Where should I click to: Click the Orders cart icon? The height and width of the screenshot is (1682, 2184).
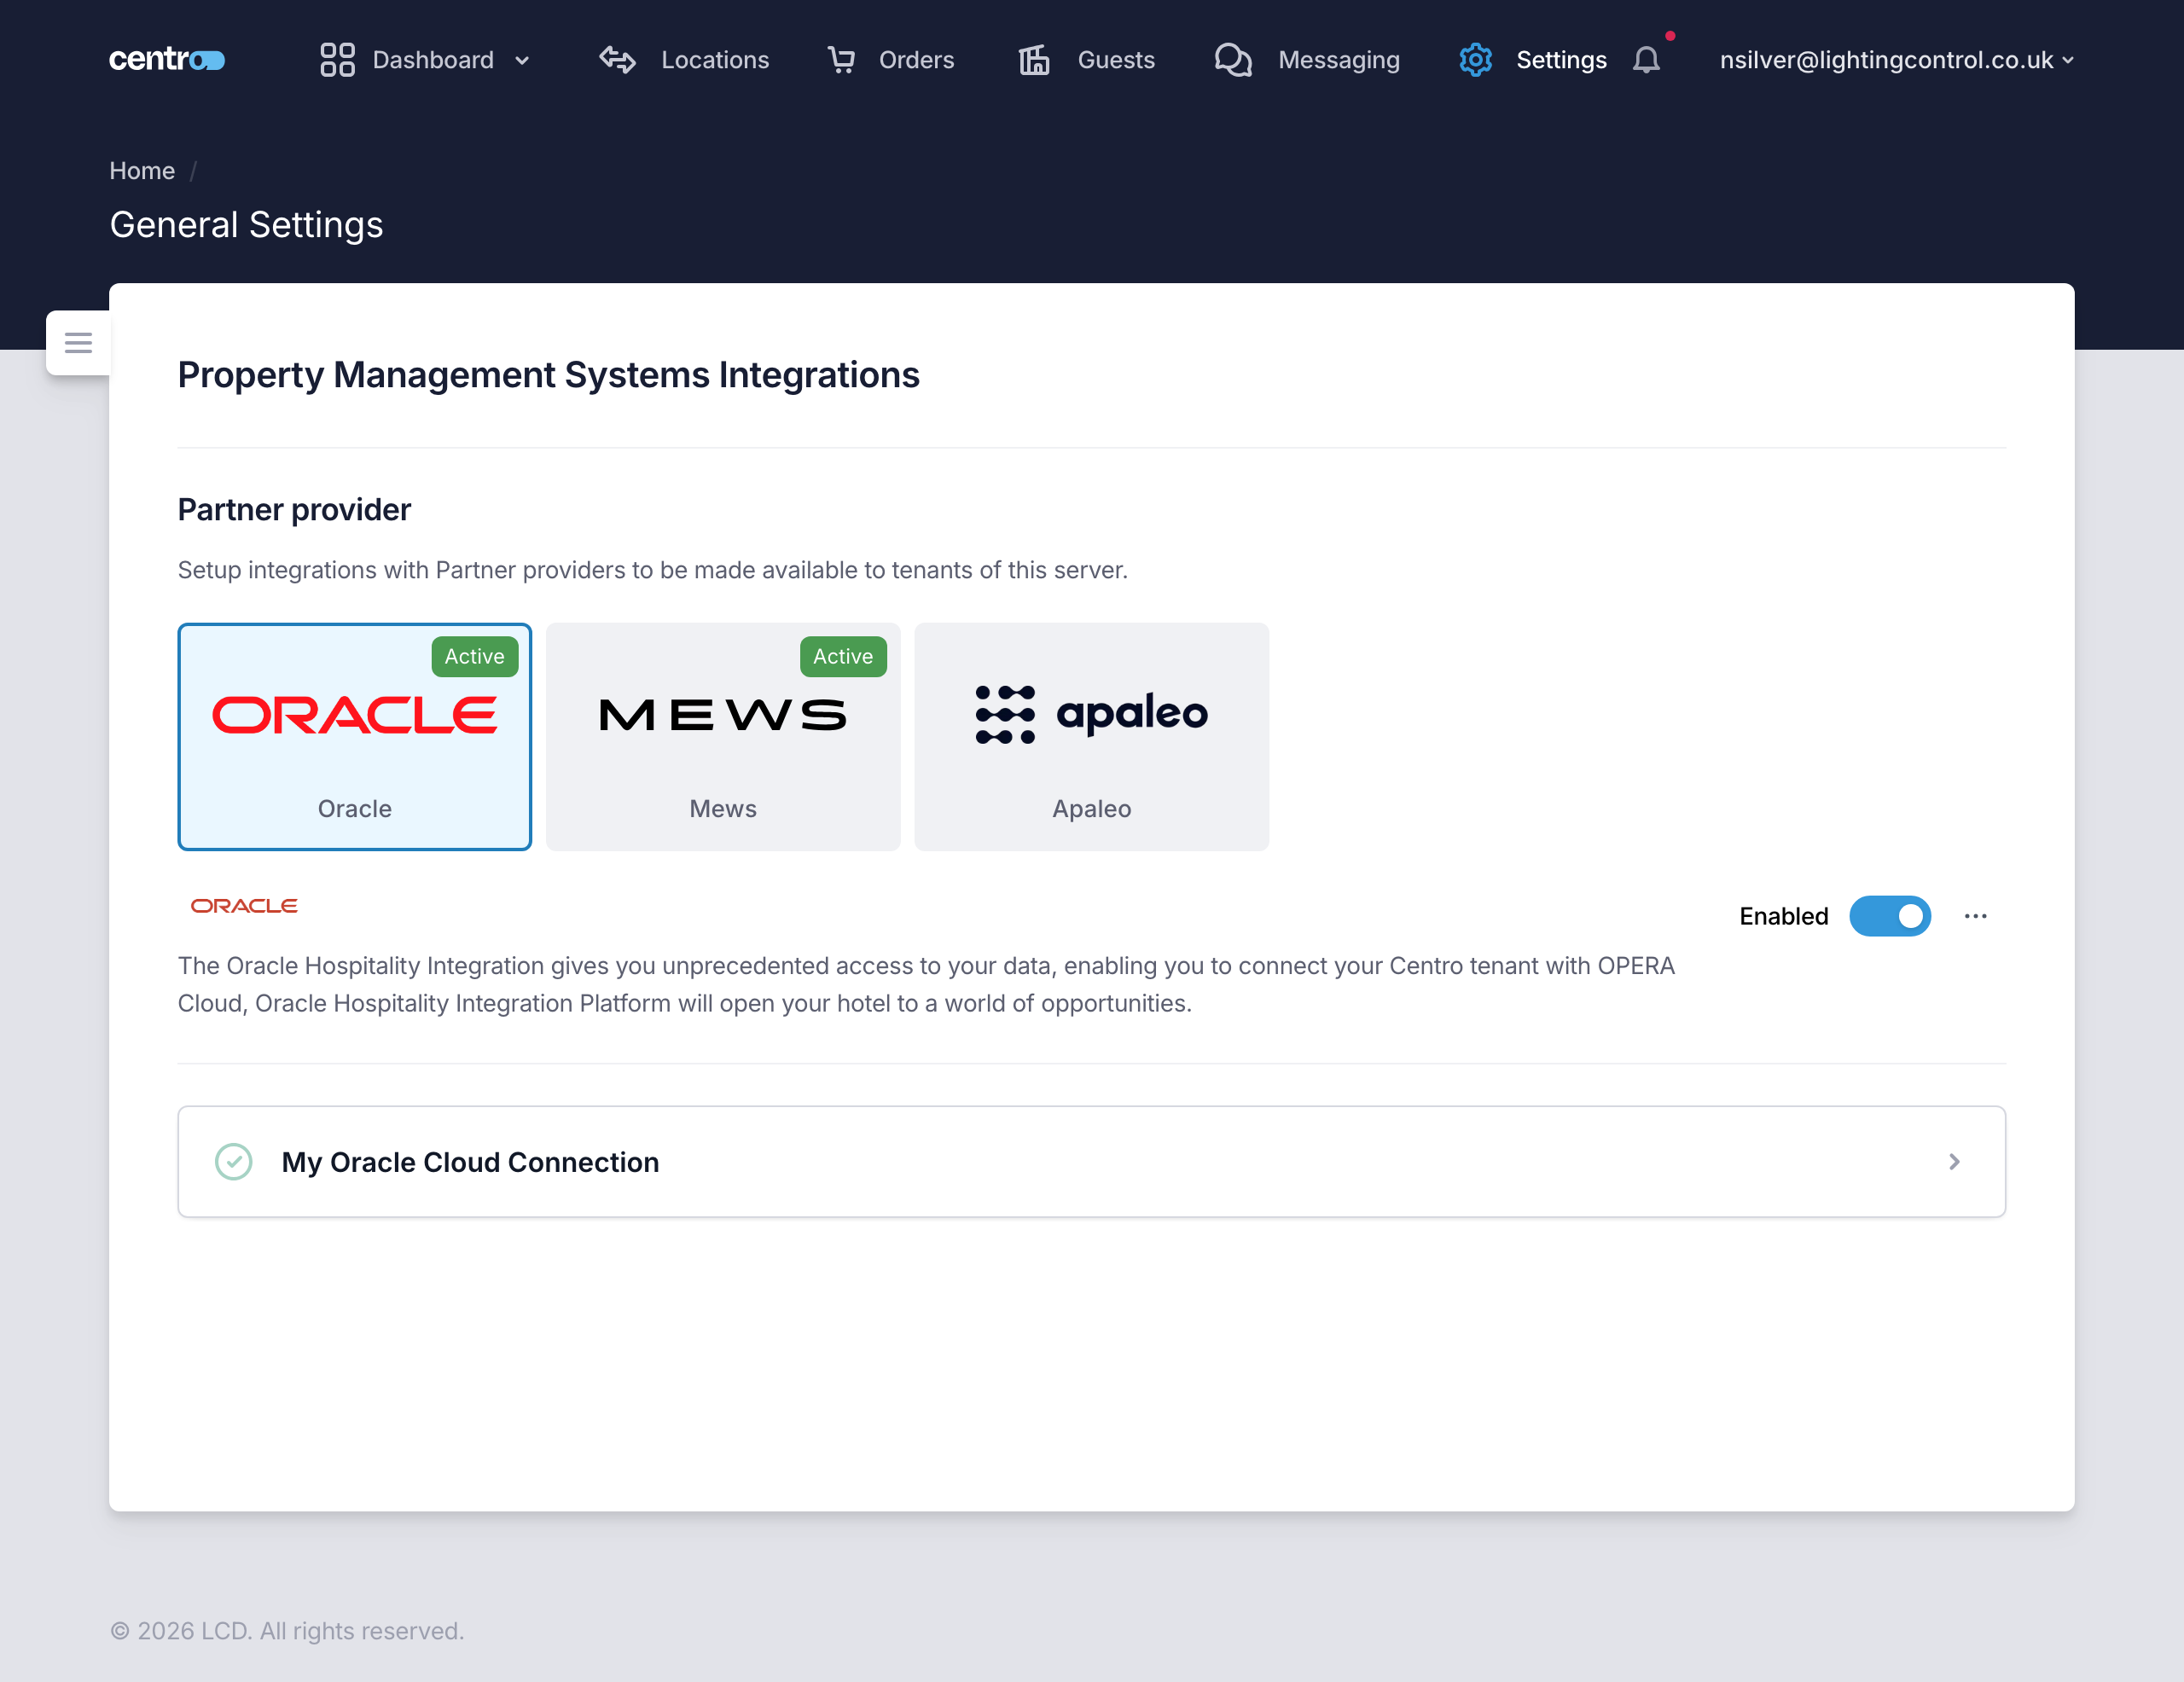[841, 60]
